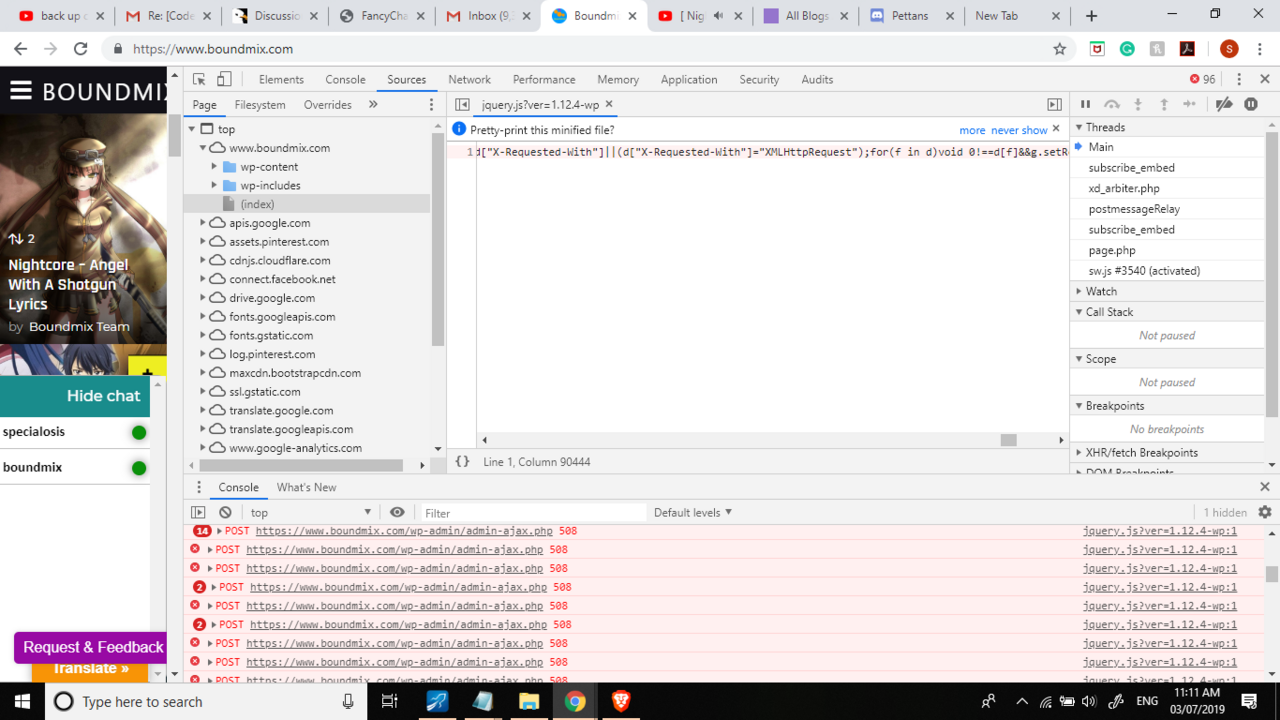Click the console Filter input field
1280x720 pixels.
tap(530, 512)
